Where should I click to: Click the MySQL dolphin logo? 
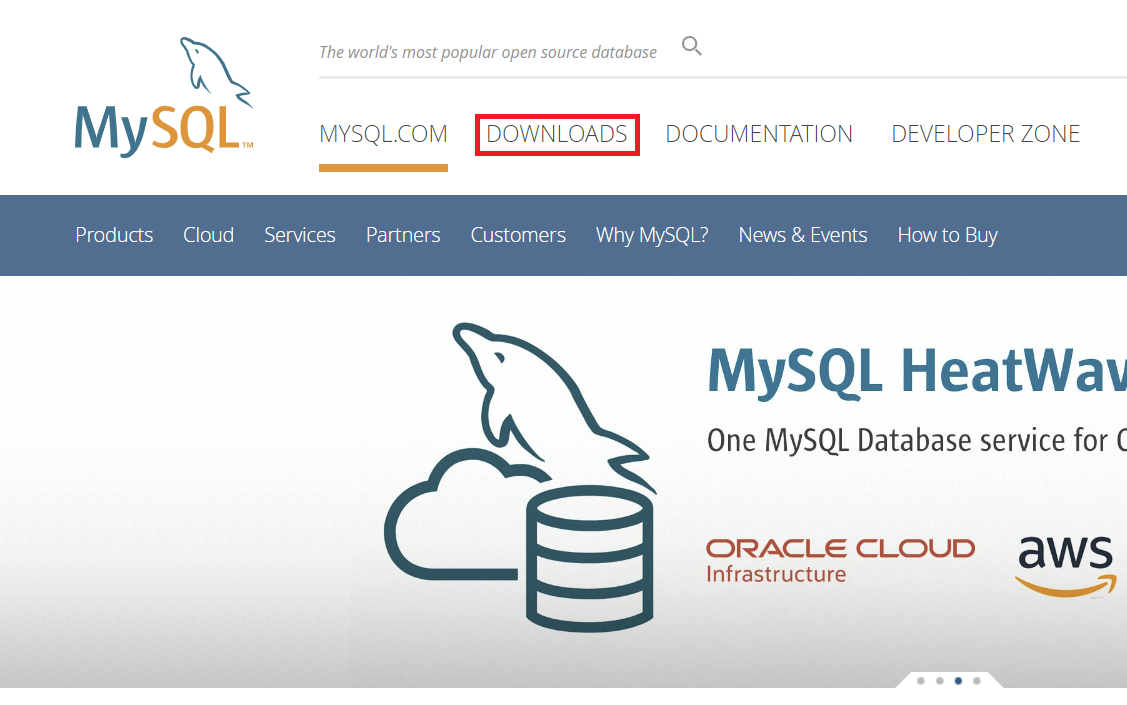[164, 96]
